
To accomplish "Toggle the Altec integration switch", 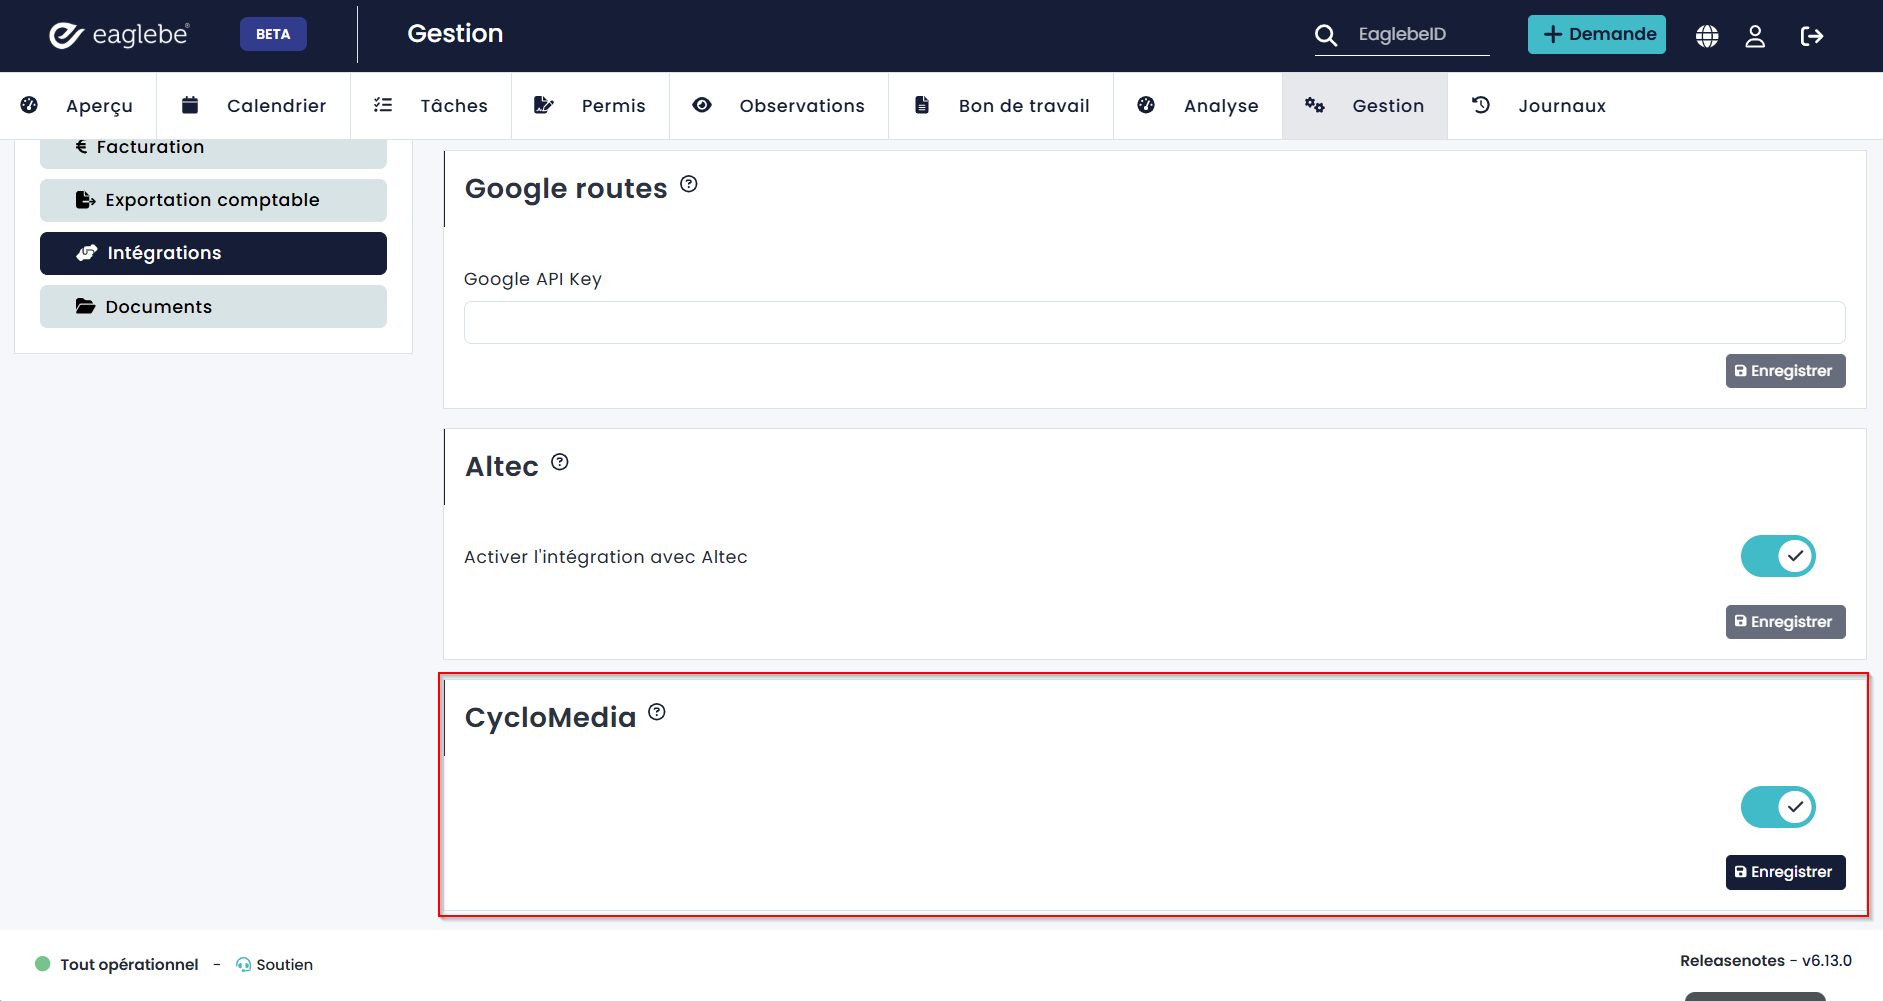I will [1778, 556].
